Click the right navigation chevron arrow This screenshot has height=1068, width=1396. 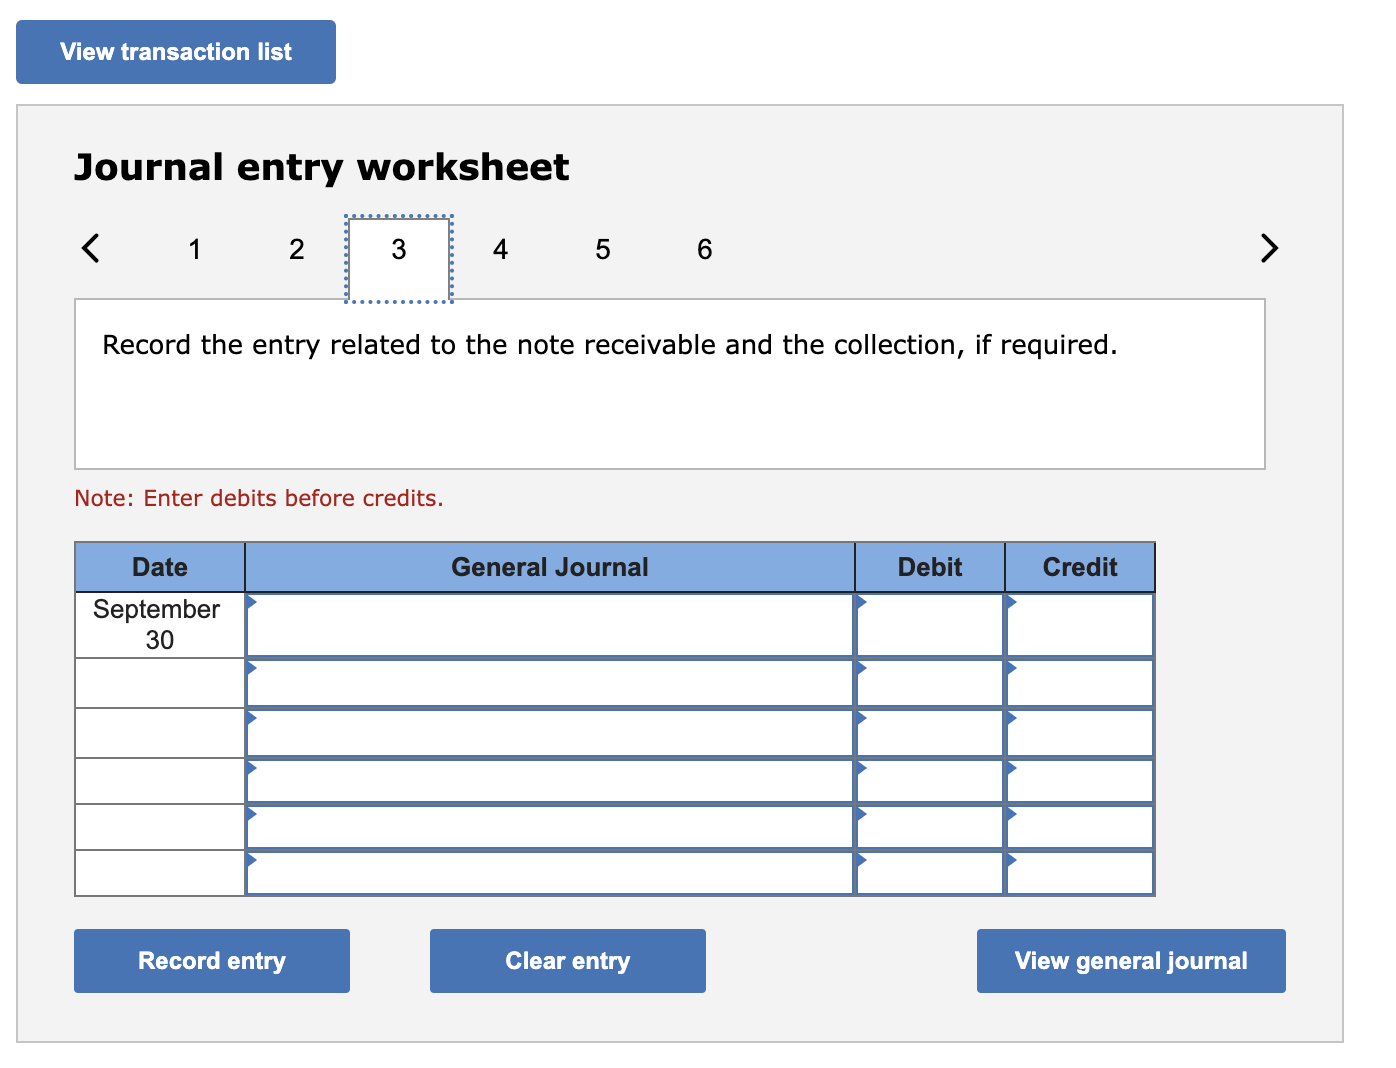pos(1268,248)
